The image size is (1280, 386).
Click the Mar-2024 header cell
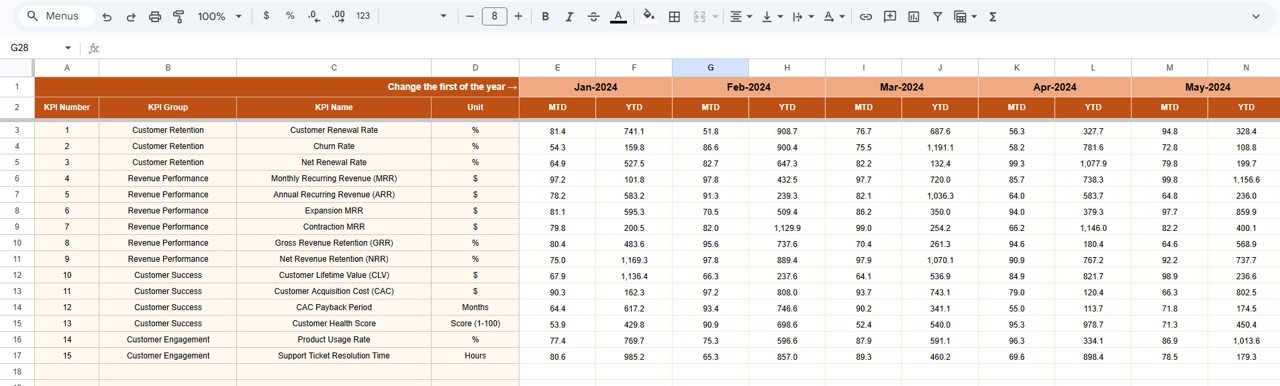click(901, 87)
